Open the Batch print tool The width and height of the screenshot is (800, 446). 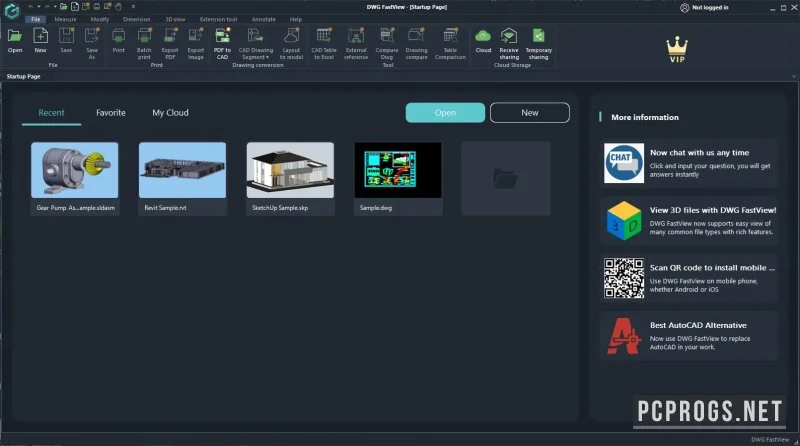tap(144, 43)
